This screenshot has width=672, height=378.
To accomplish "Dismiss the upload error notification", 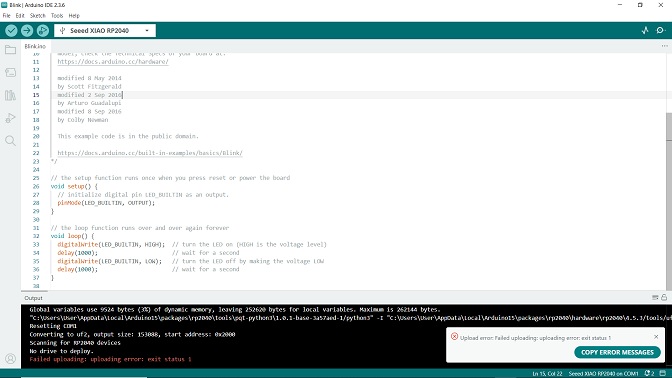I will coord(656,337).
